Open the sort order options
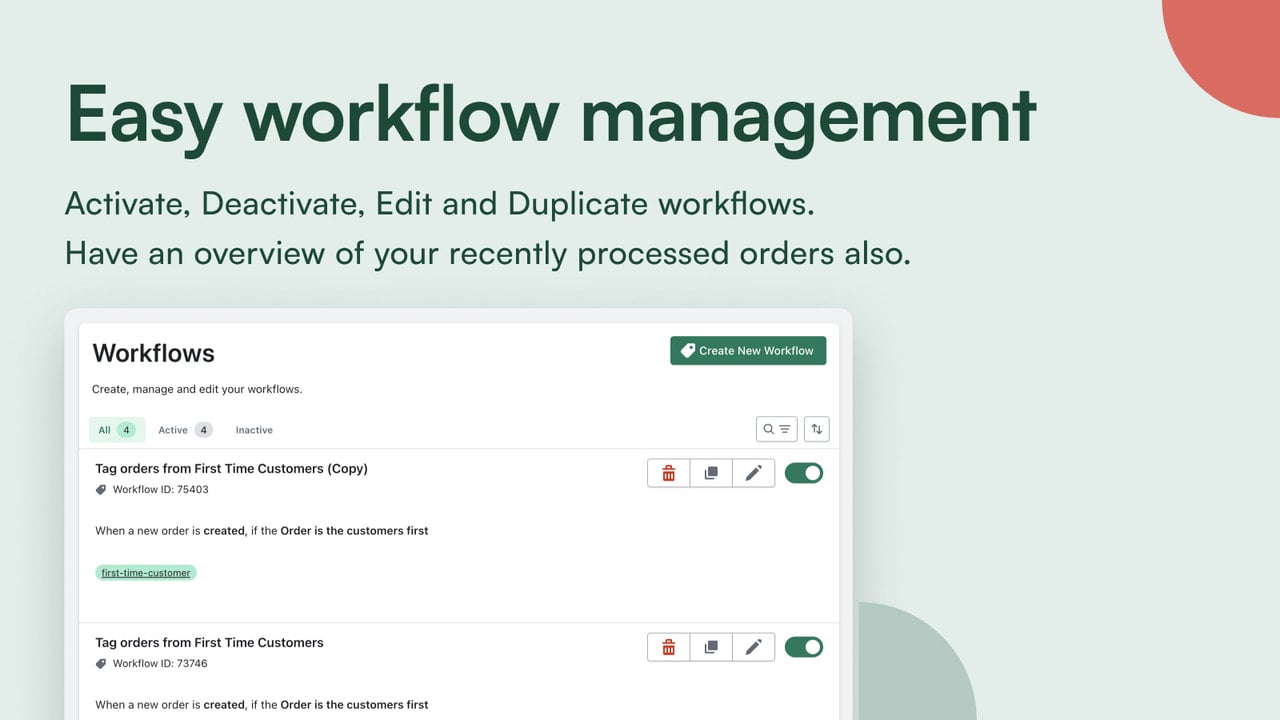Image resolution: width=1280 pixels, height=720 pixels. (817, 429)
